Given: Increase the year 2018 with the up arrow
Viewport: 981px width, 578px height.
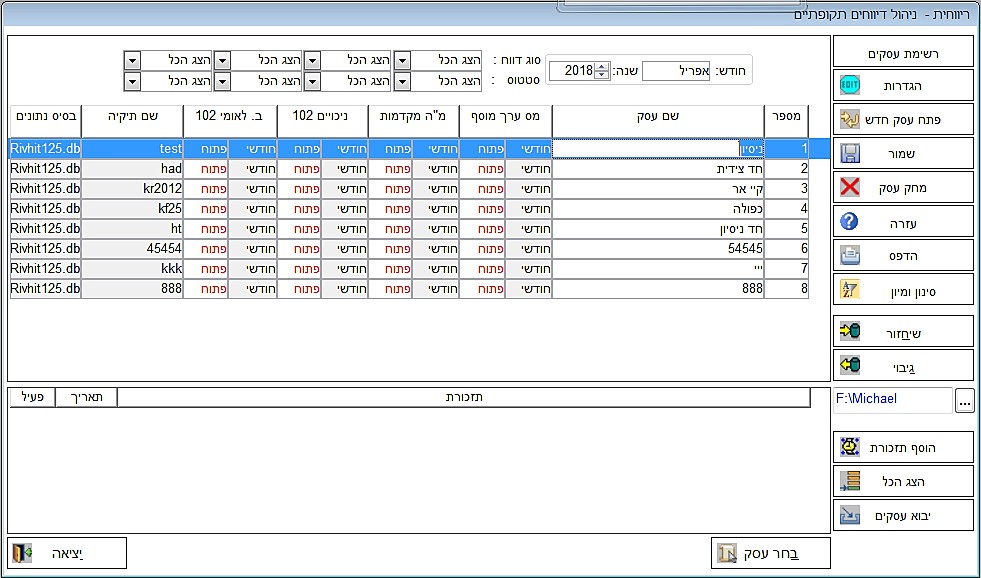Looking at the screenshot, I should coord(601,66).
